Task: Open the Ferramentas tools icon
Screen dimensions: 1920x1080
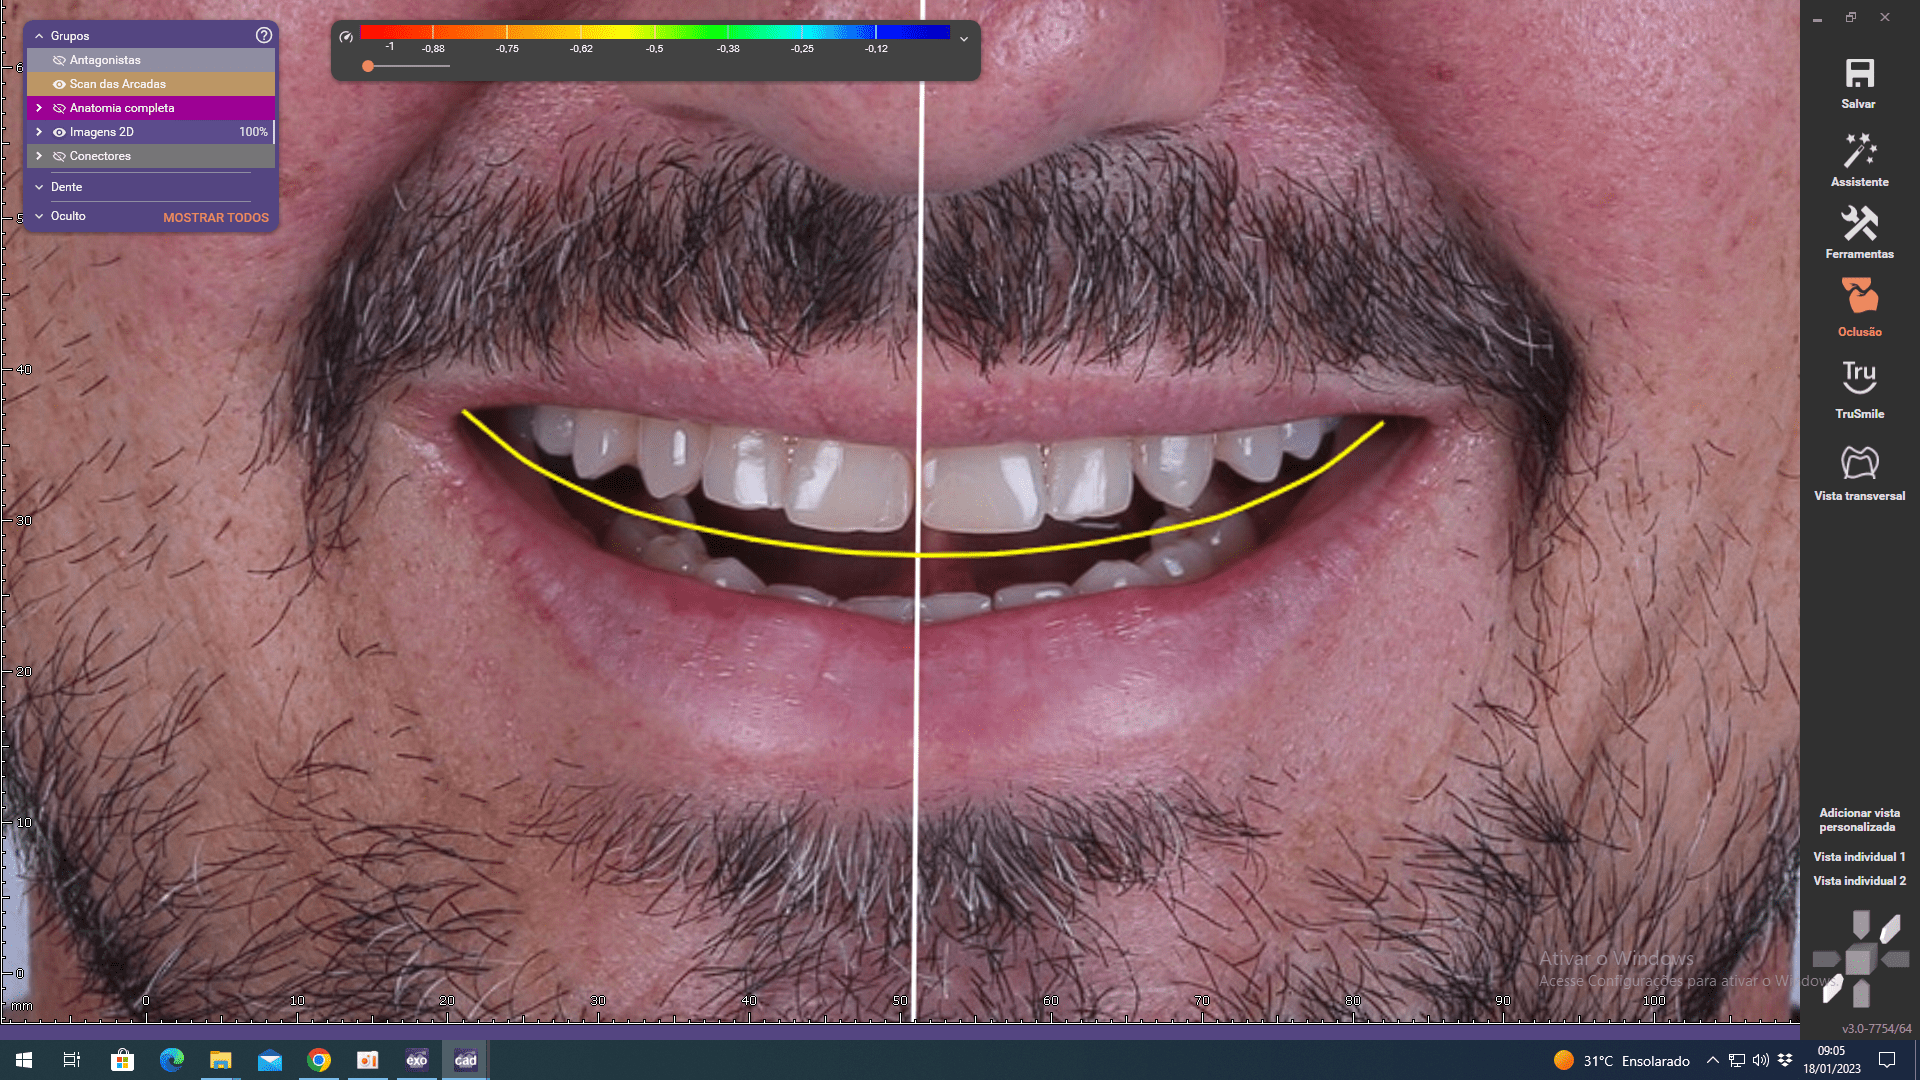Action: pos(1859,224)
